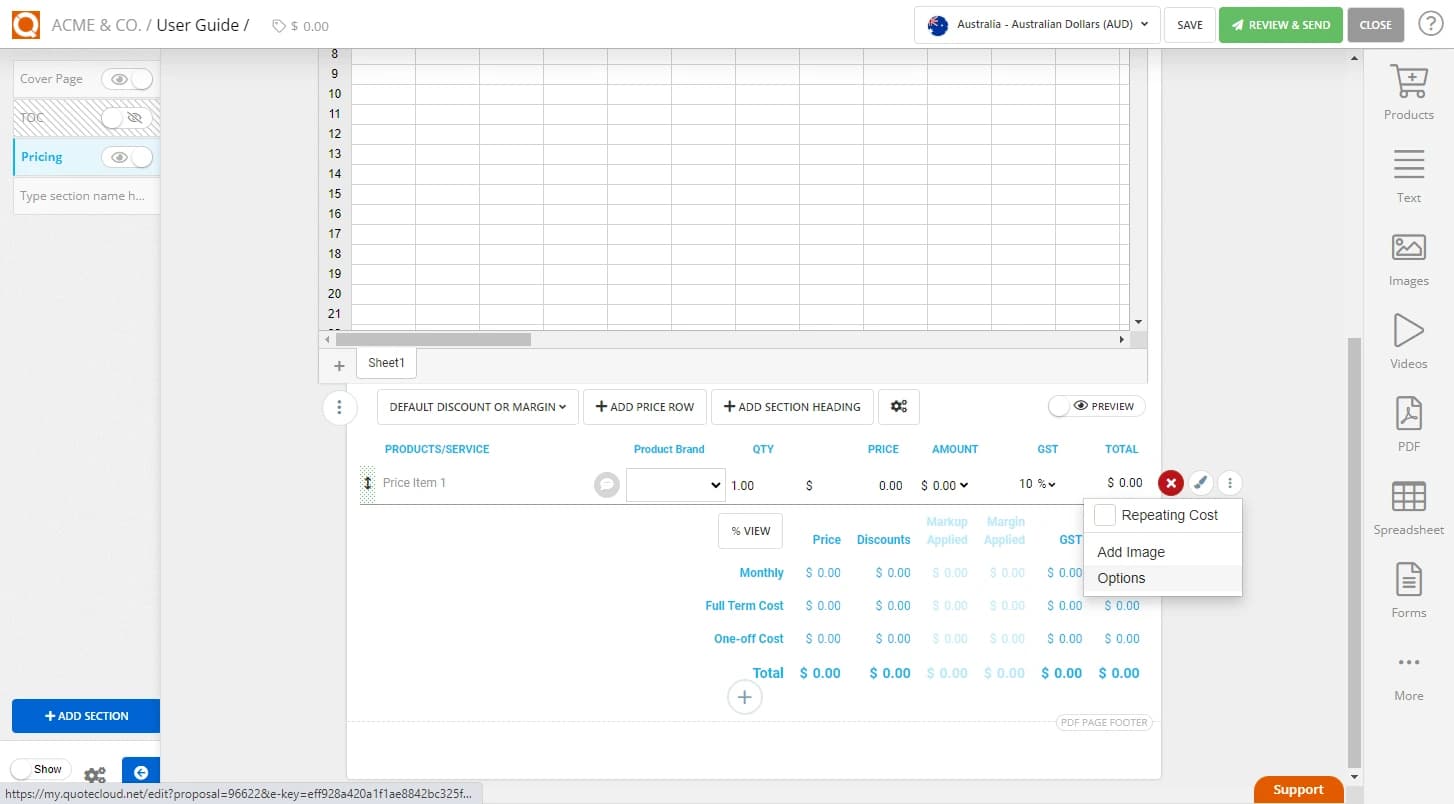
Task: Enable the Repeating Cost checkbox
Action: click(1104, 515)
